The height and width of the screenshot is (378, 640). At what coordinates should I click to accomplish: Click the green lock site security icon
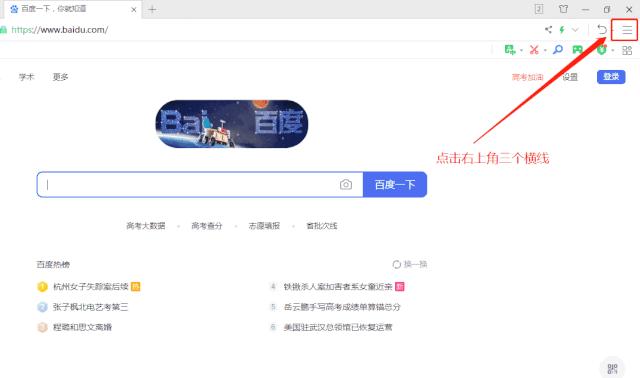point(3,30)
